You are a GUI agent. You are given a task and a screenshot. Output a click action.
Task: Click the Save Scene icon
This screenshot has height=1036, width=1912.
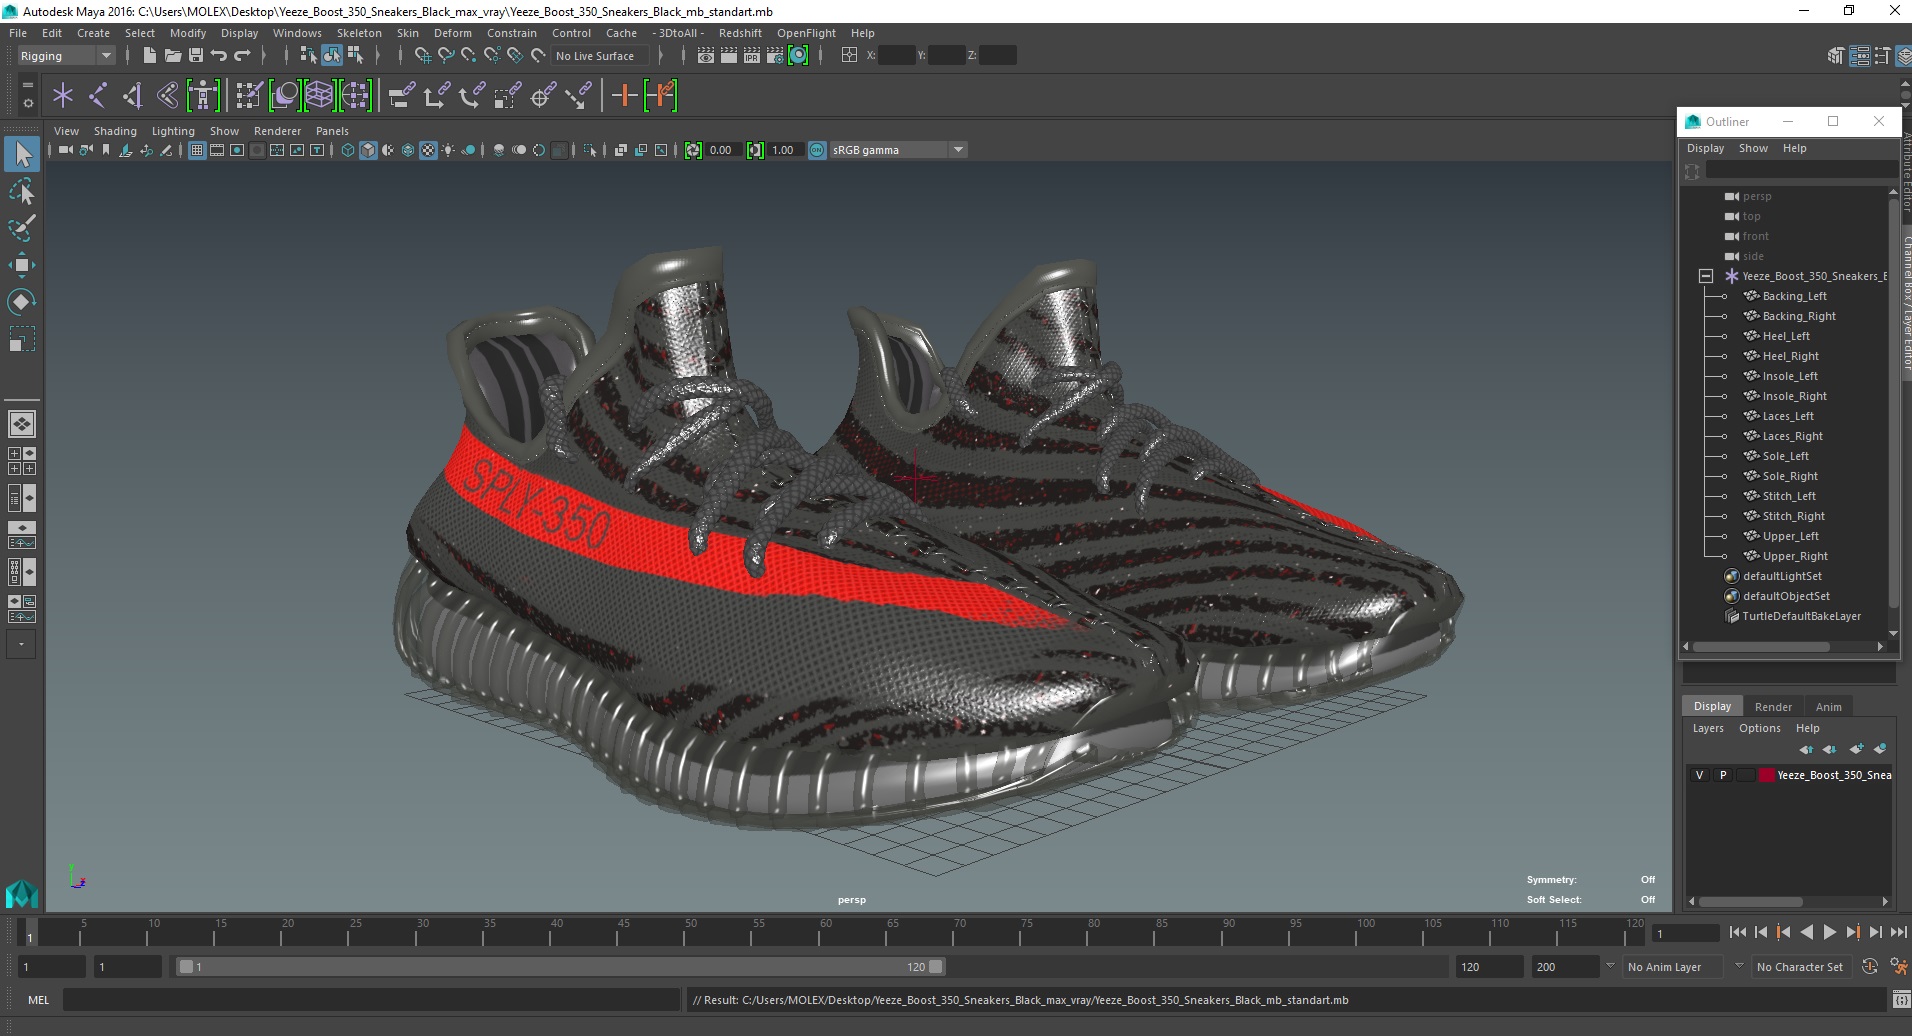(195, 56)
